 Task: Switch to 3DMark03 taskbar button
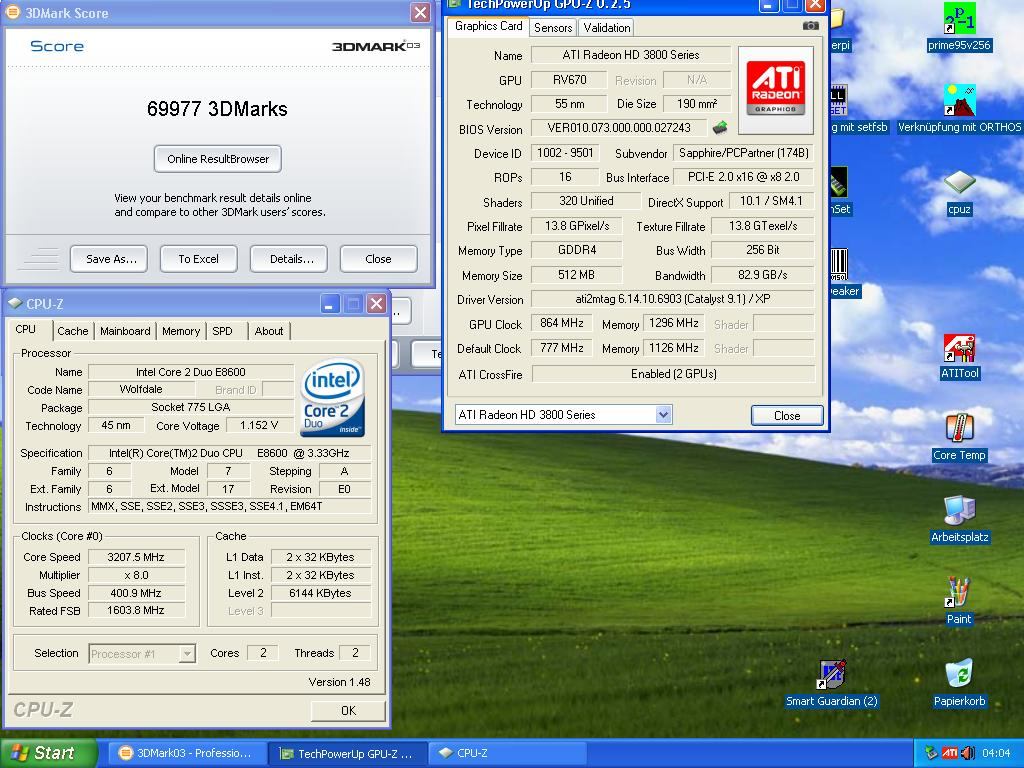click(186, 753)
